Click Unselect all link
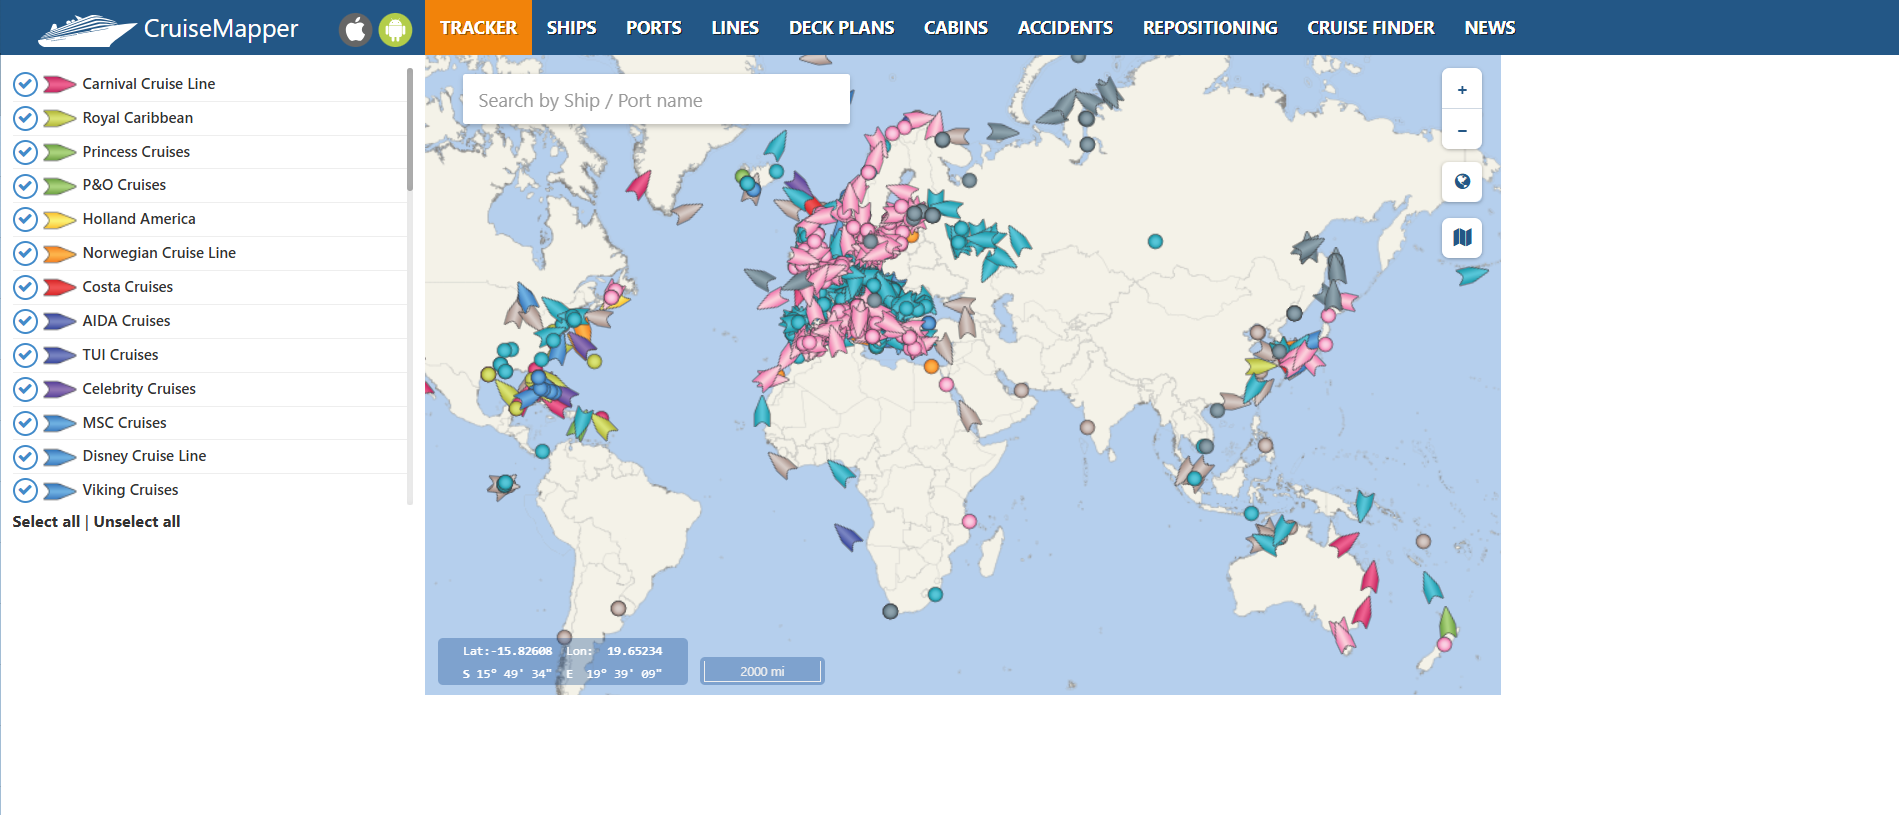This screenshot has width=1899, height=815. tap(137, 522)
